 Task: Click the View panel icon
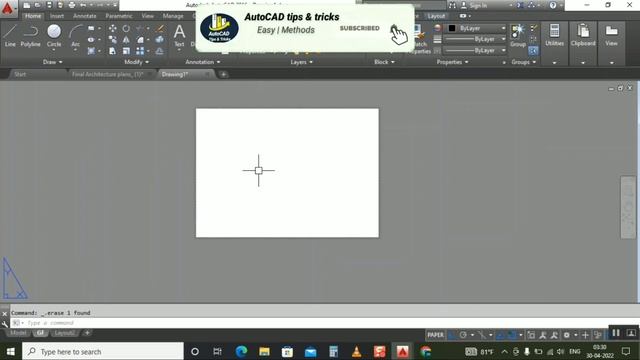(x=611, y=36)
